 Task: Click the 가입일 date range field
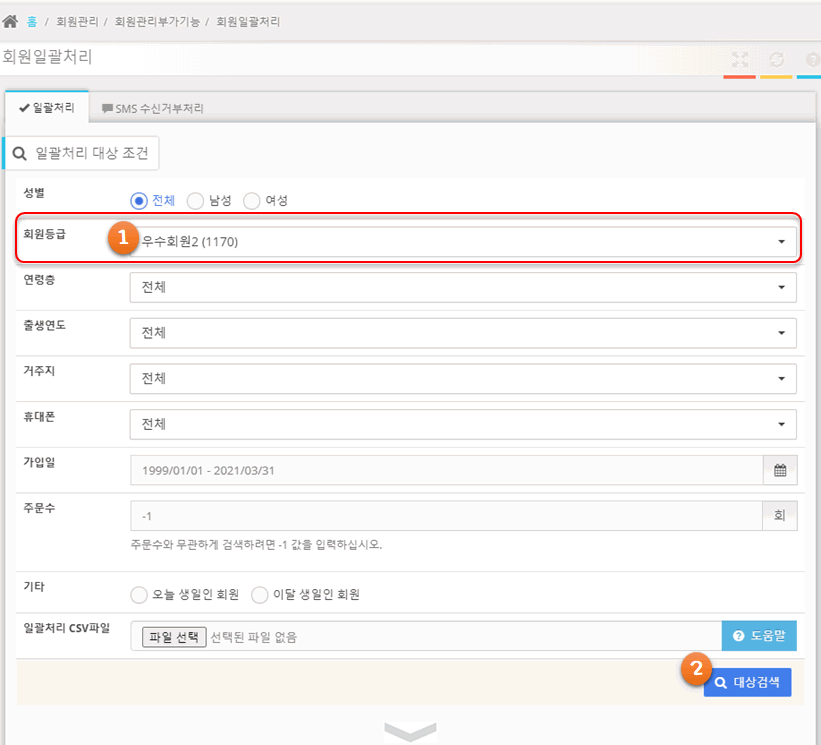click(x=447, y=470)
